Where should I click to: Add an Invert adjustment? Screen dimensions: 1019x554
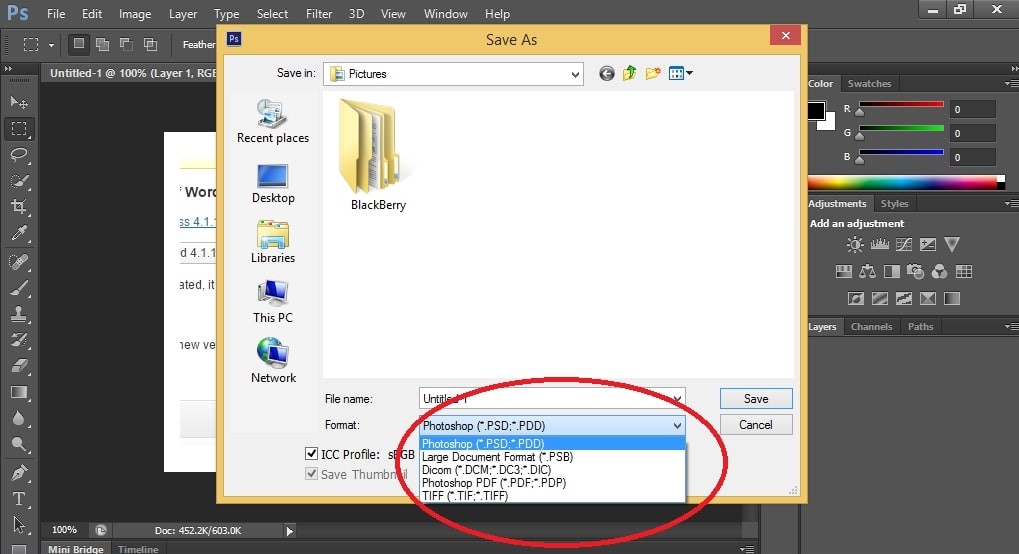[x=856, y=298]
